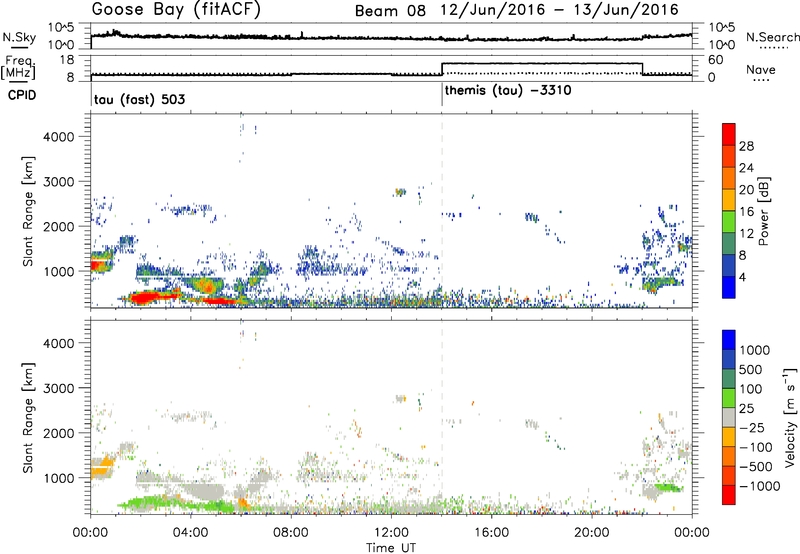Click the 'Beam 08' label
This screenshot has width=800, height=554.
point(390,11)
